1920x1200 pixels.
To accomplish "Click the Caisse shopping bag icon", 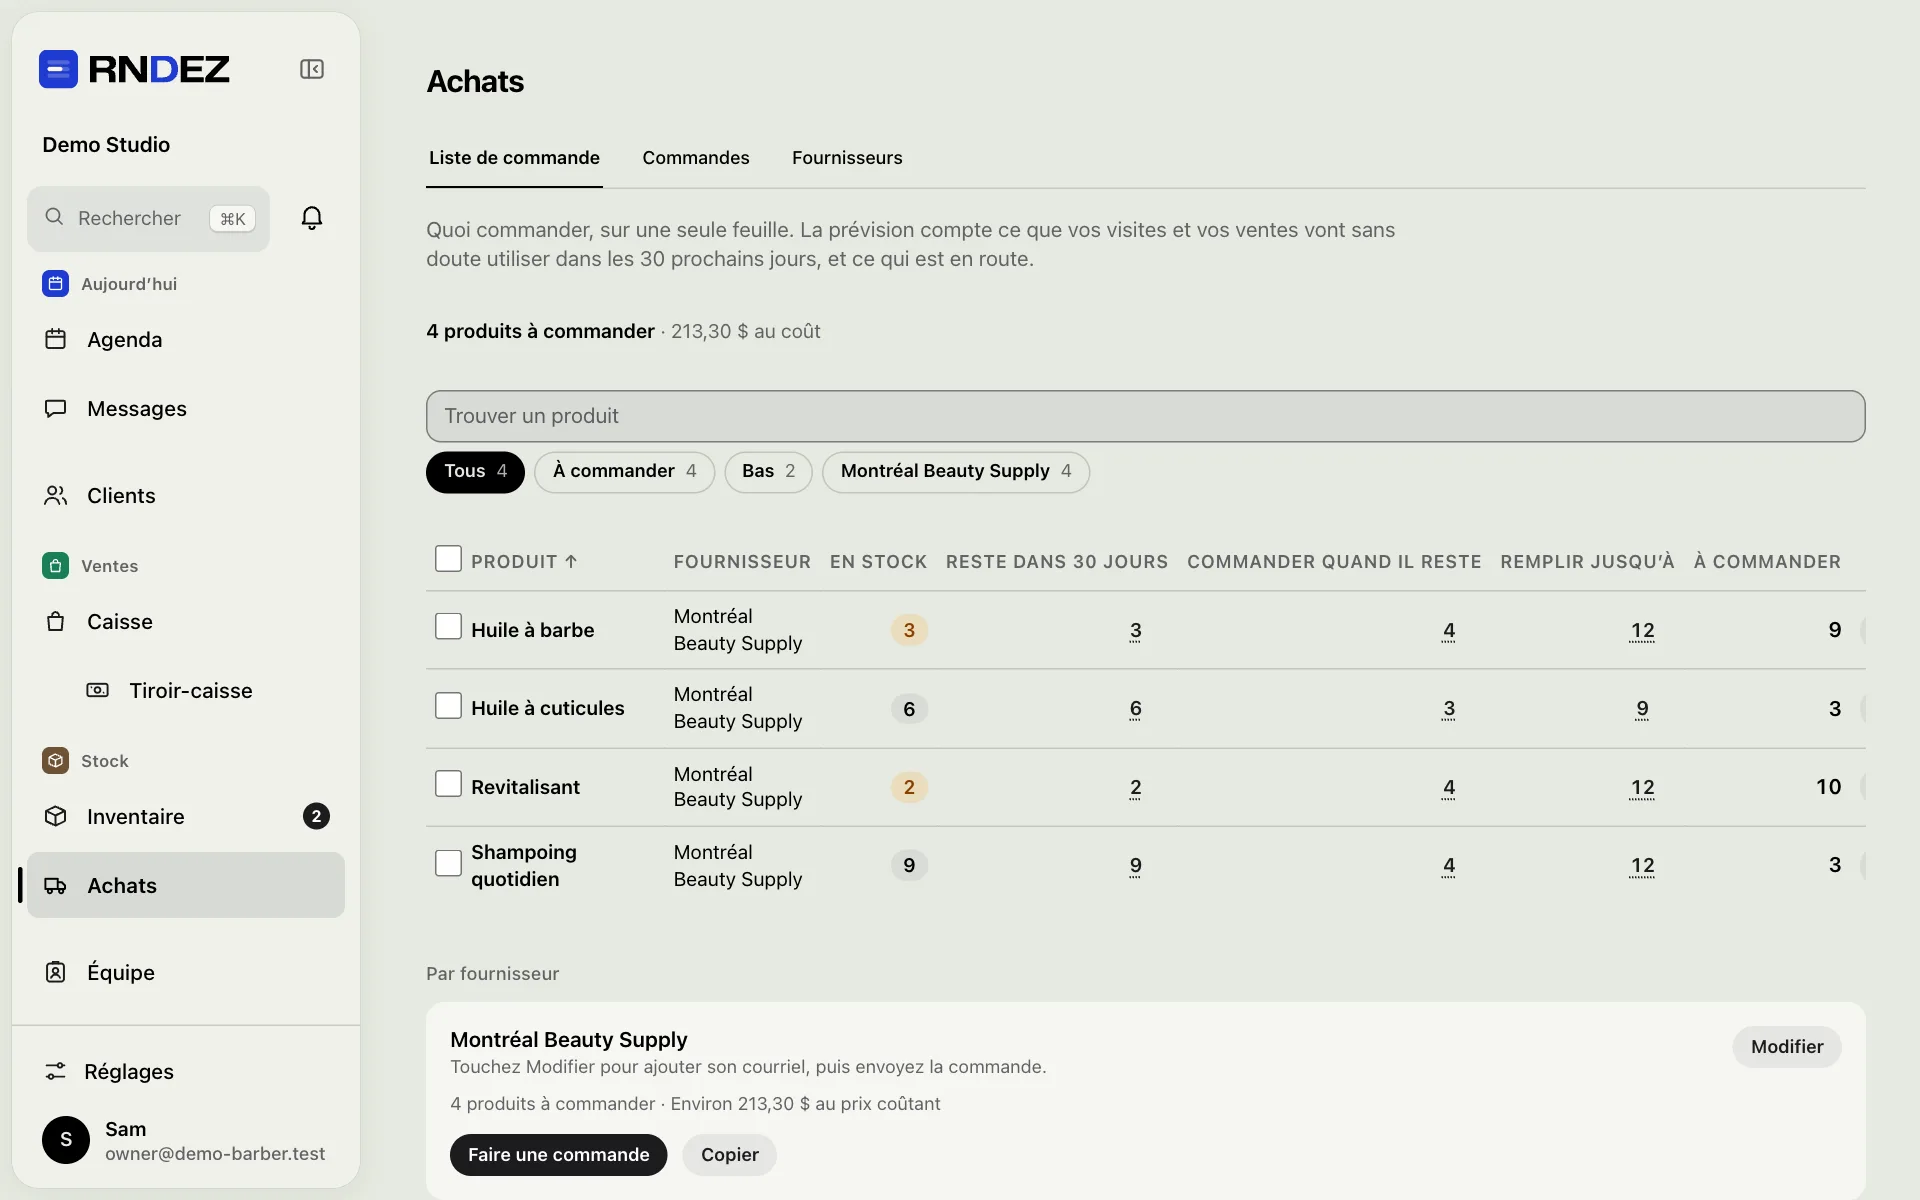I will (56, 621).
